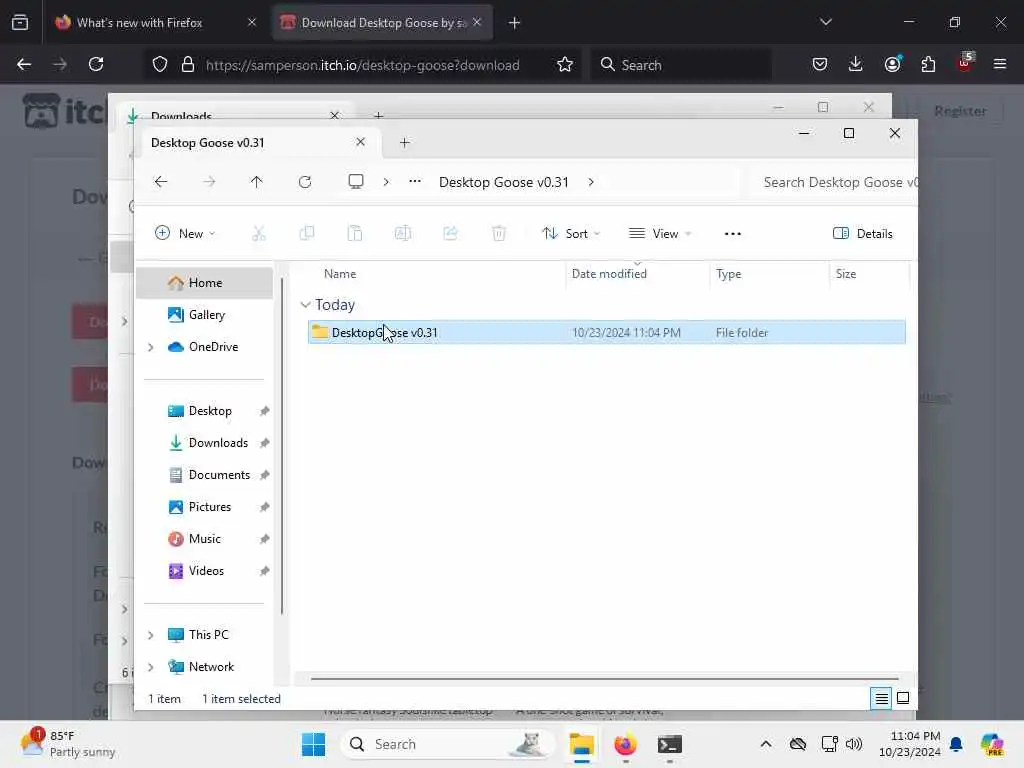Viewport: 1024px width, 768px height.
Task: Select the DesktopGoose v0.31 folder row
Action: click(607, 332)
